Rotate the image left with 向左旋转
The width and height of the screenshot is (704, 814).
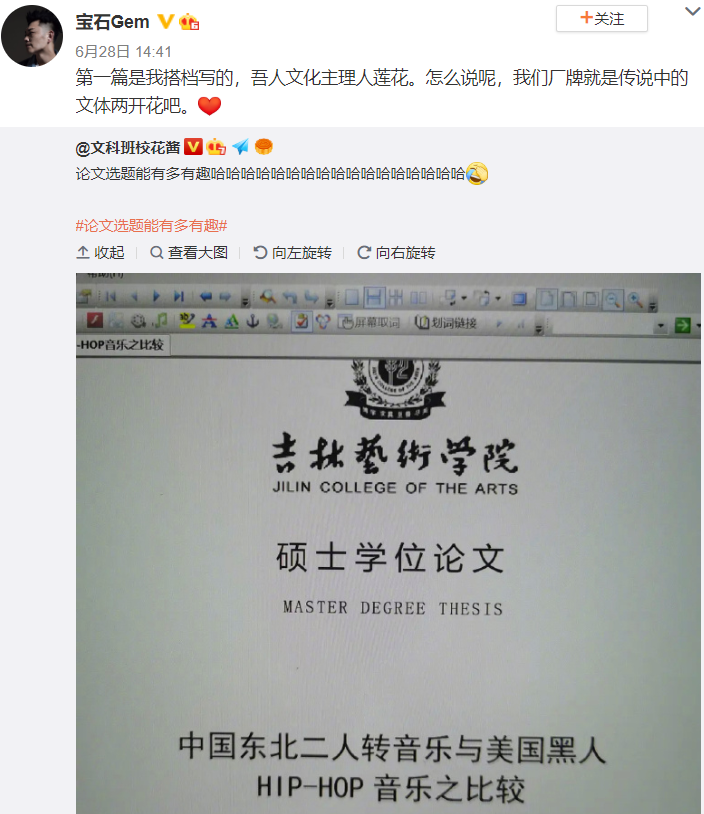292,253
